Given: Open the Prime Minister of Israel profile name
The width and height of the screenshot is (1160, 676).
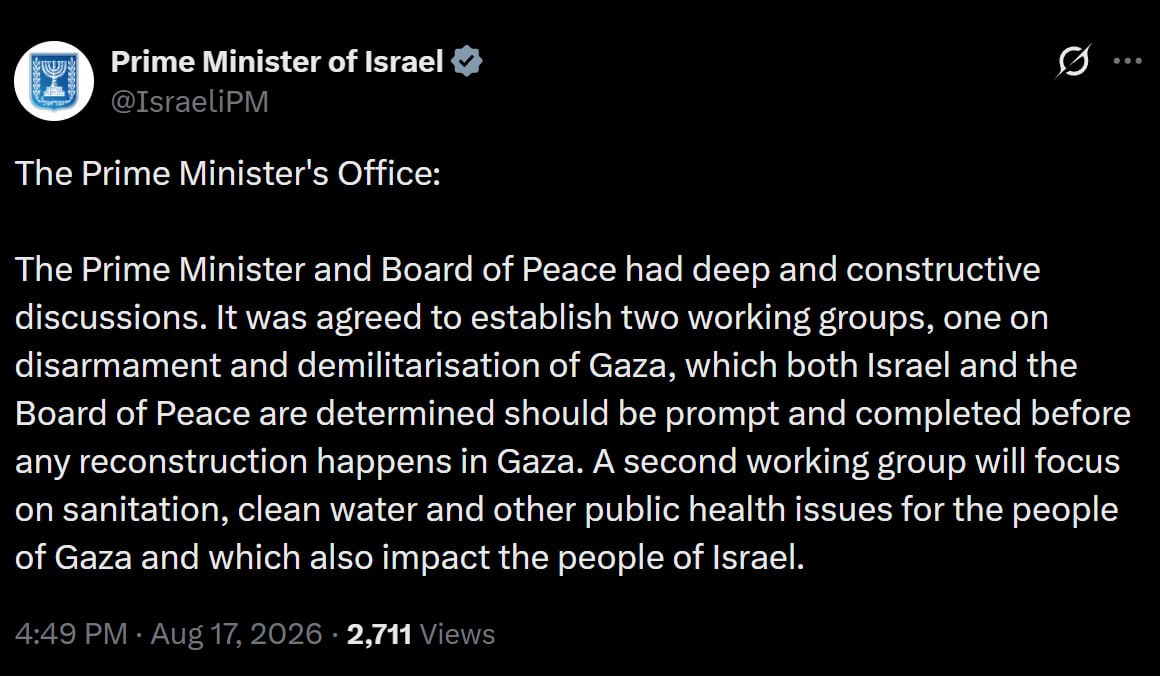Looking at the screenshot, I should click(277, 62).
